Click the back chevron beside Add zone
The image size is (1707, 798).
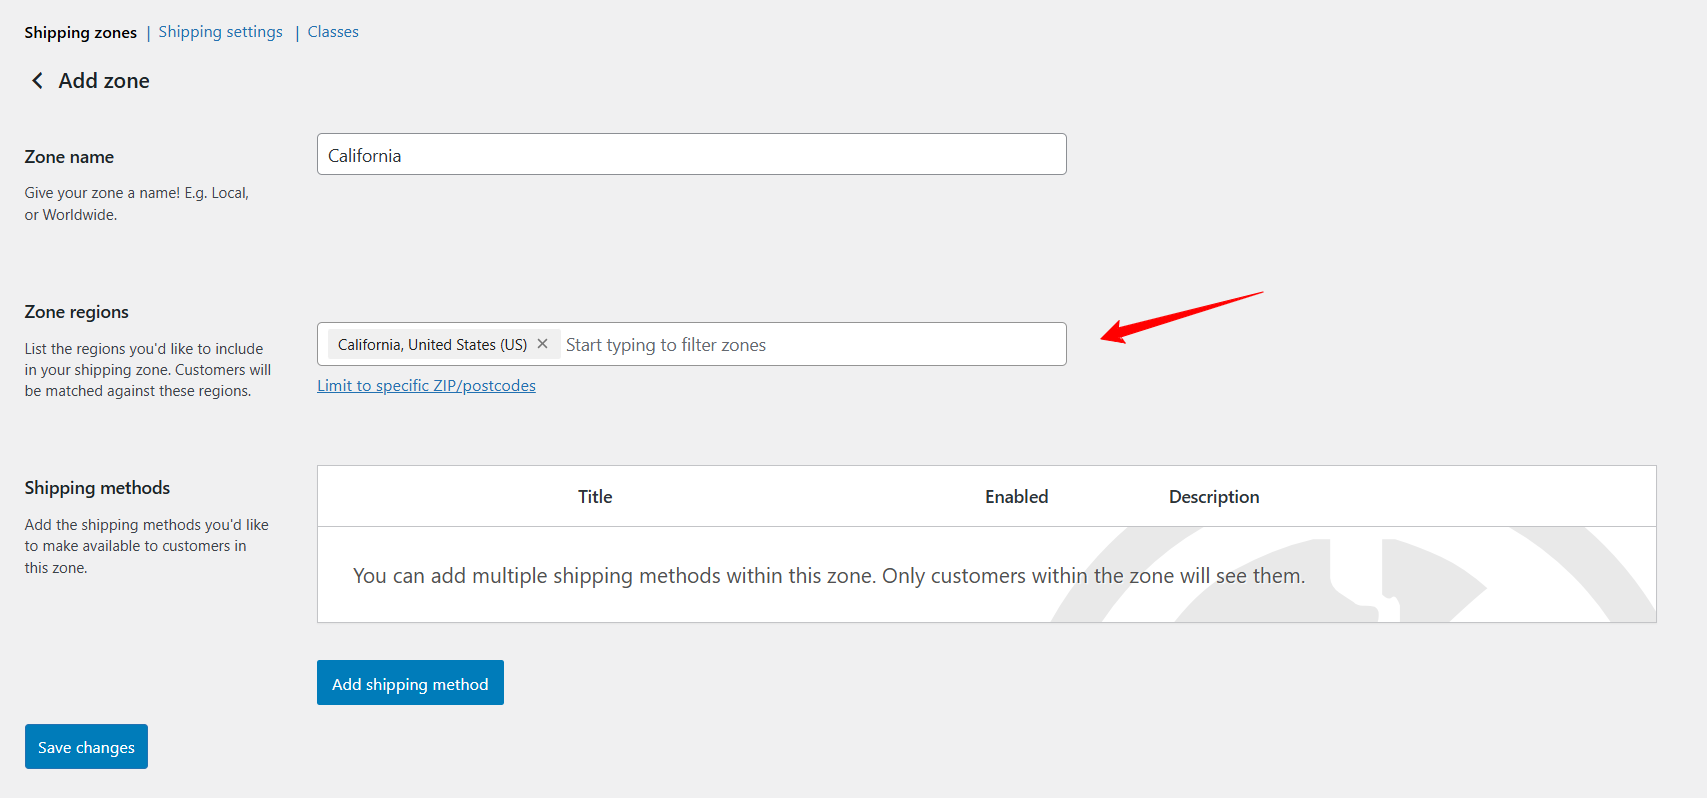(x=37, y=81)
